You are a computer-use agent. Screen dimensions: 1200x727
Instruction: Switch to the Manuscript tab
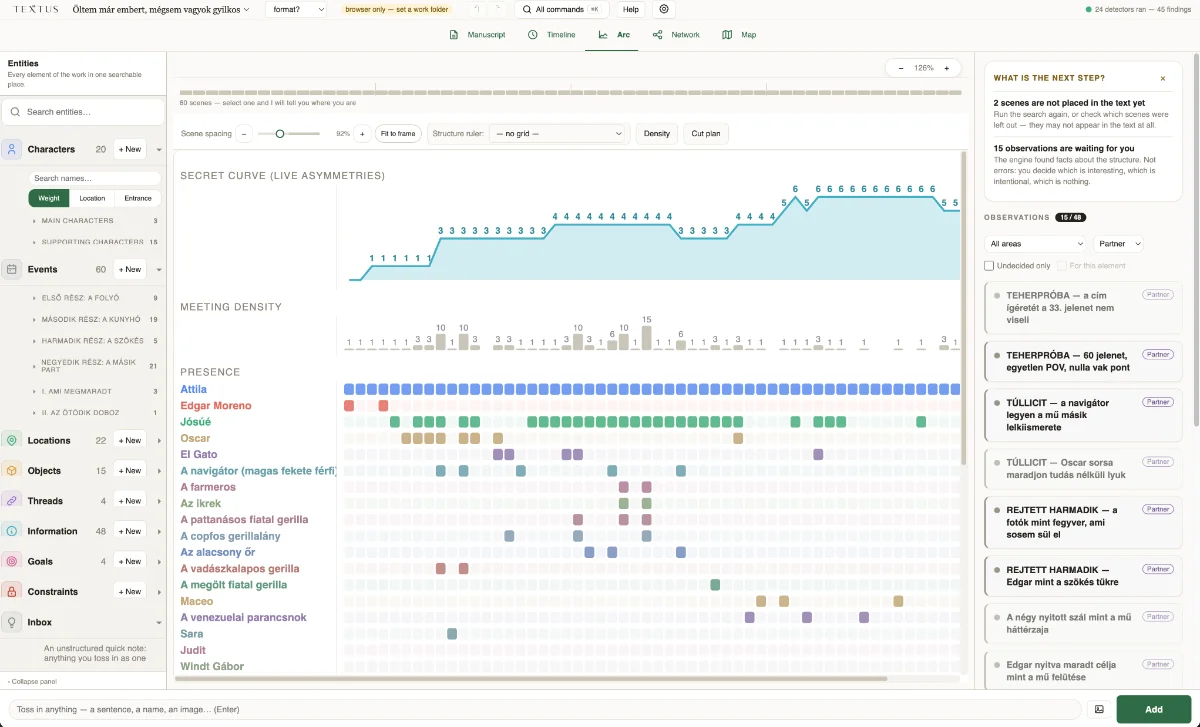(x=477, y=35)
